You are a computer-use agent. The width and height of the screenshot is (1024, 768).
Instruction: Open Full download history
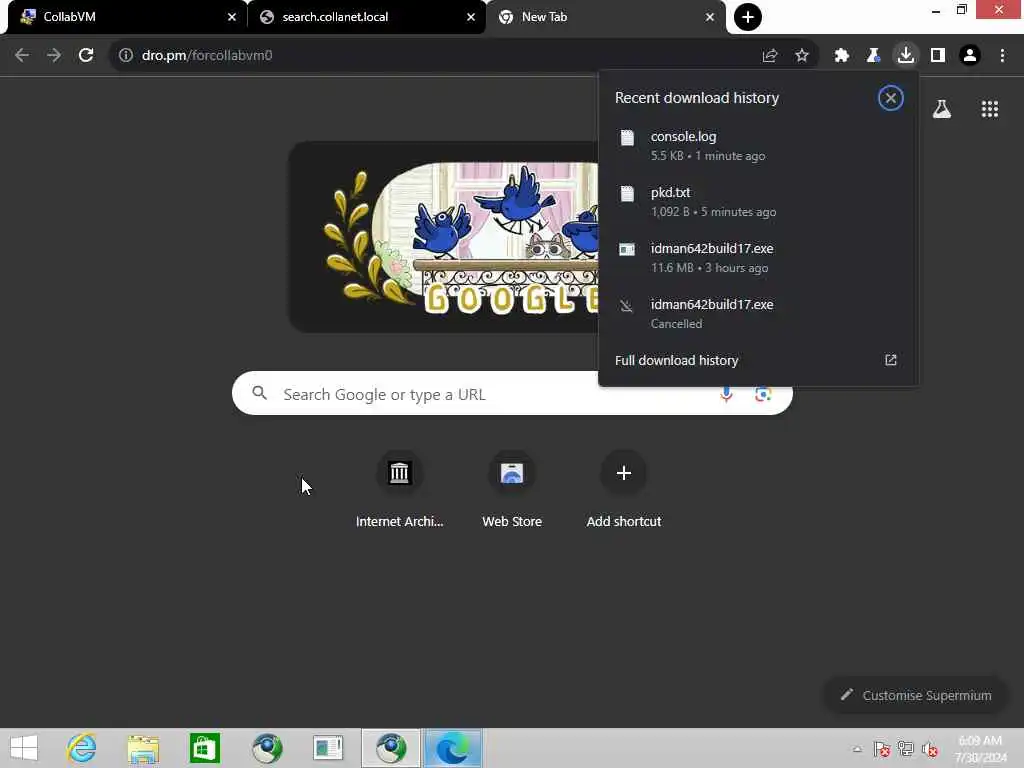pyautogui.click(x=758, y=360)
